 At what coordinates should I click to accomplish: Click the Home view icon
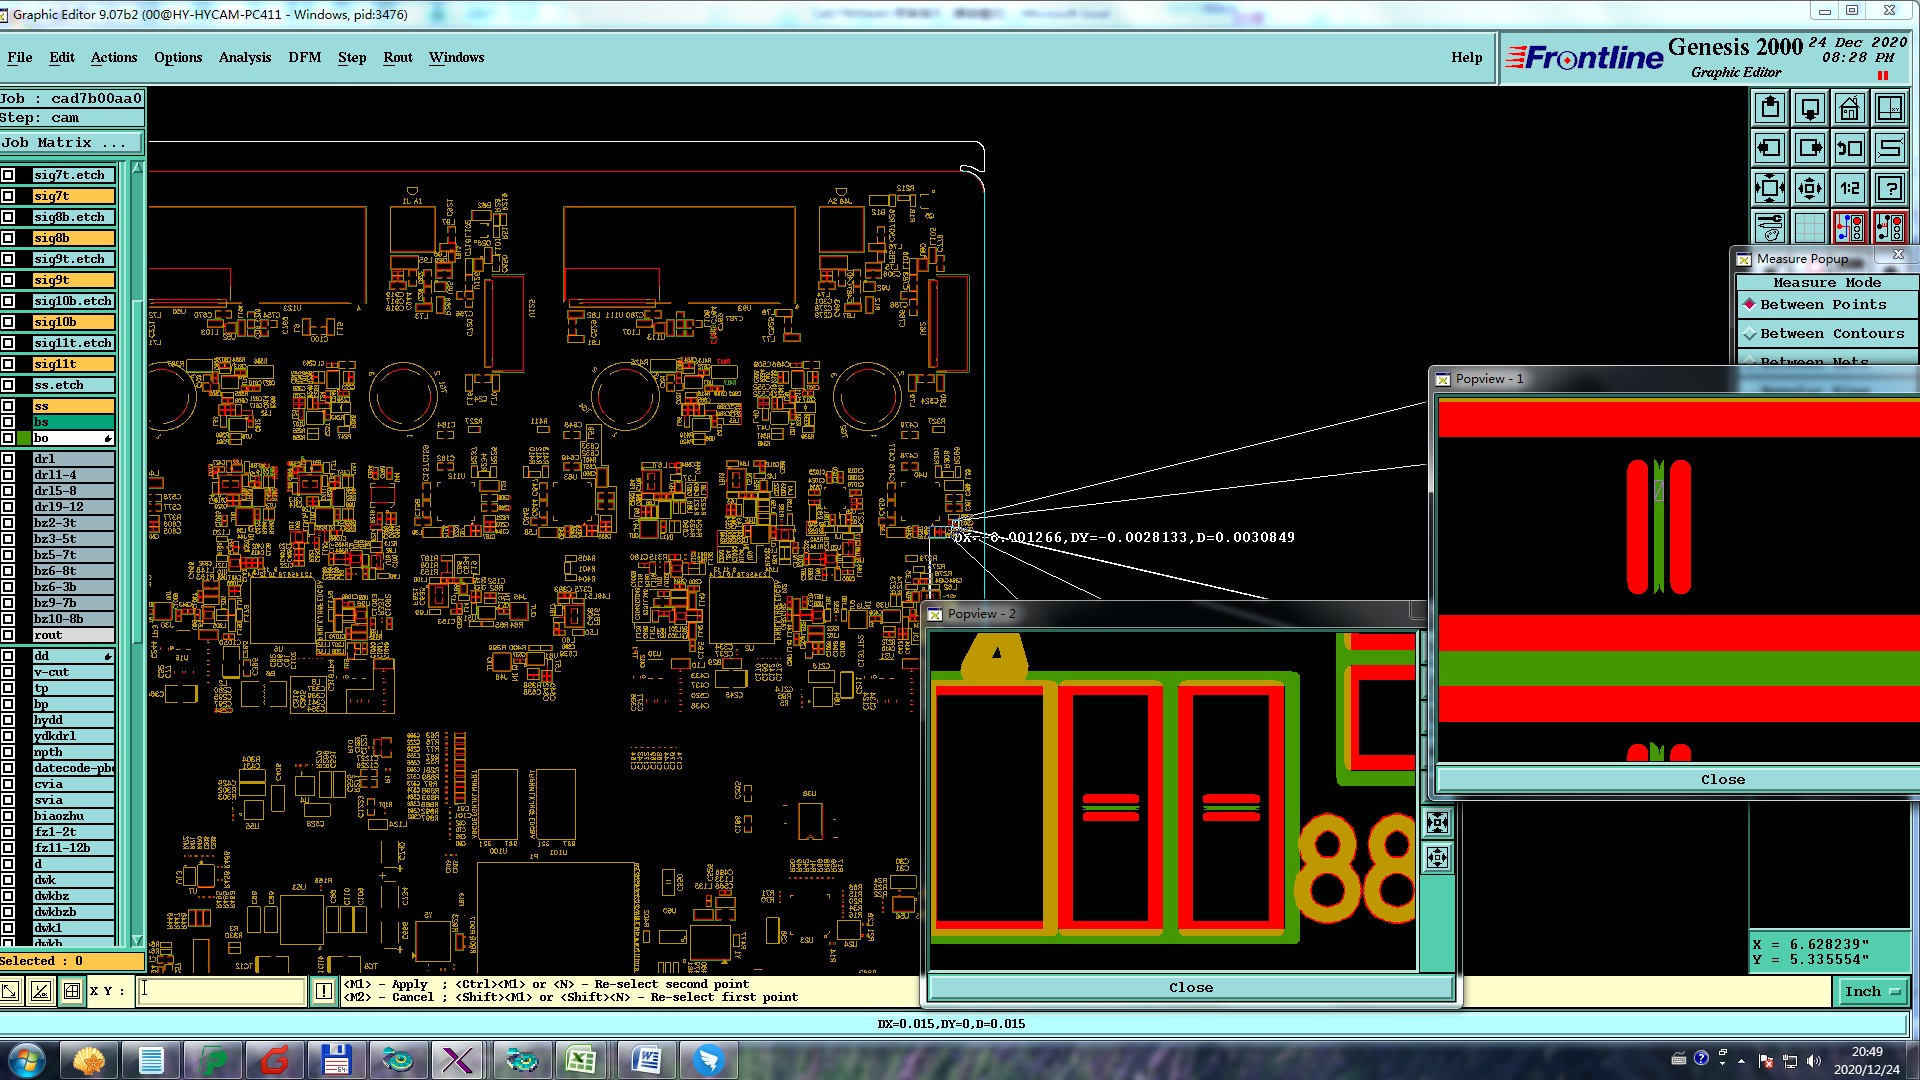(x=1849, y=108)
